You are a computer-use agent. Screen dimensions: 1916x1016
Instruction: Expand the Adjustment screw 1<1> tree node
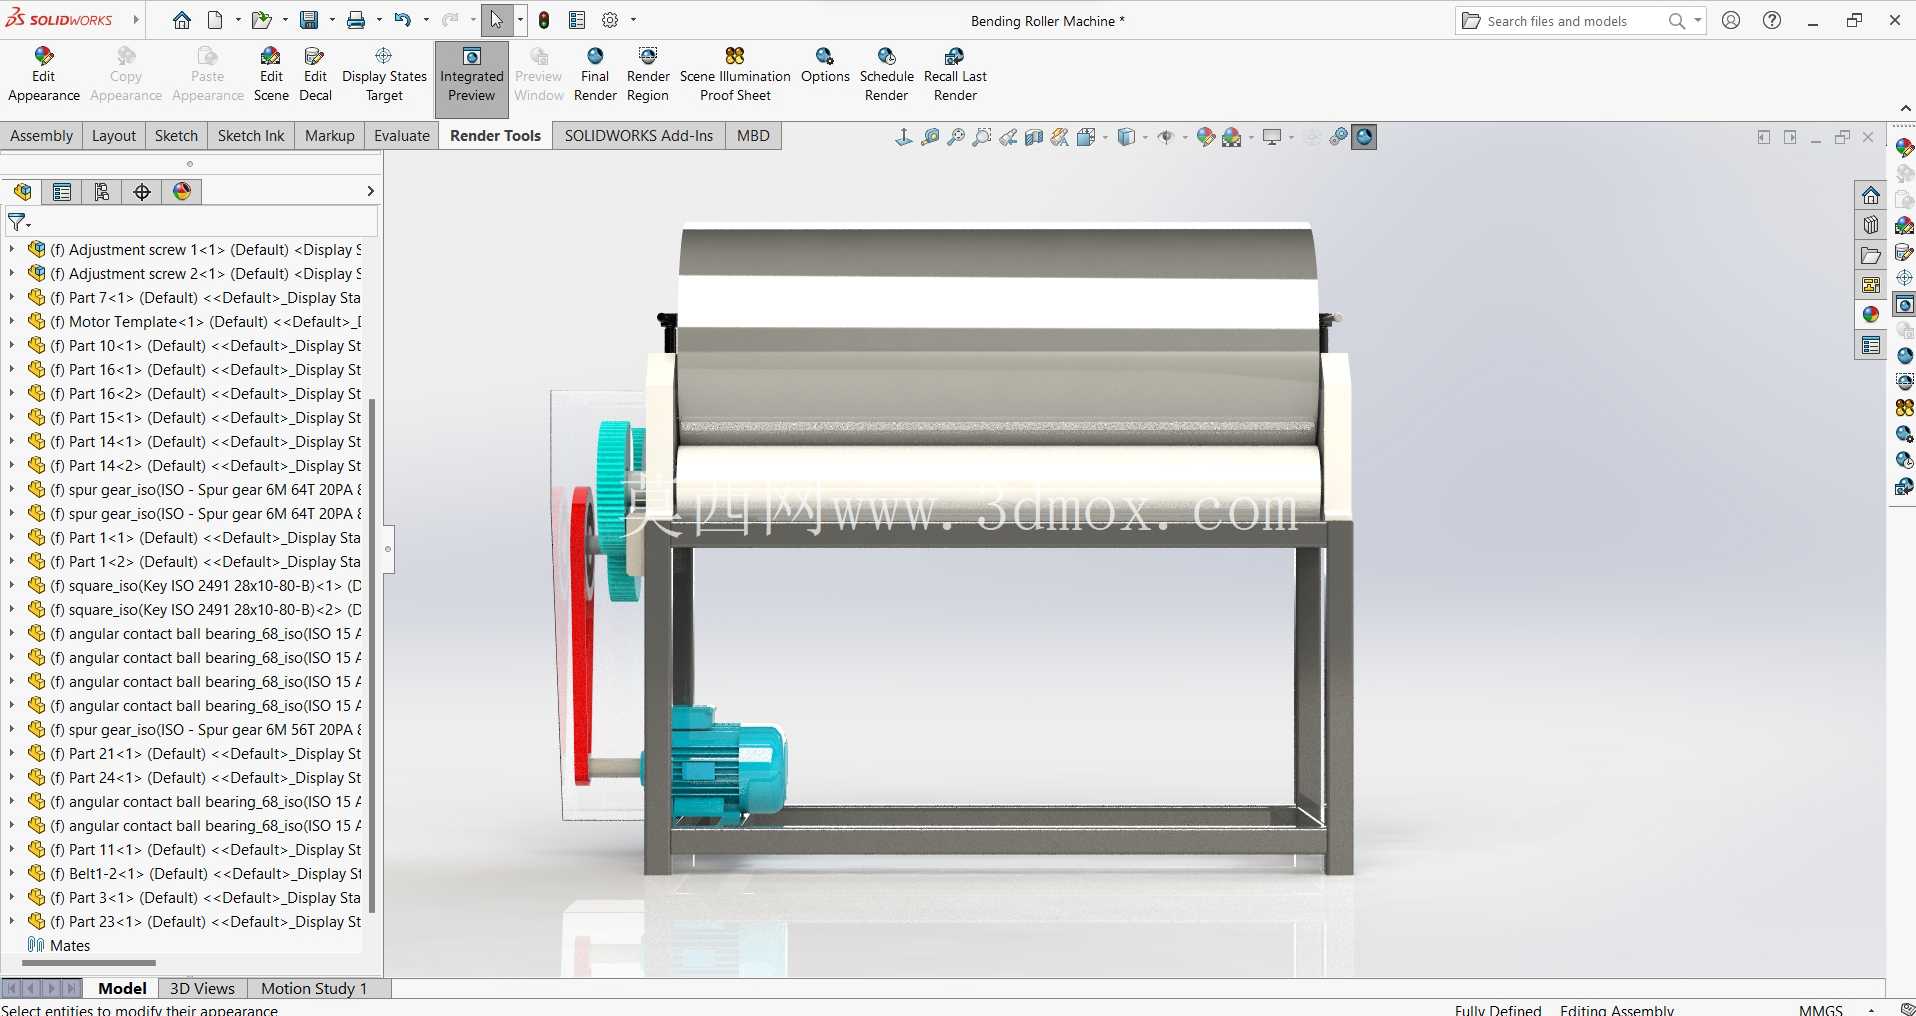[11, 250]
